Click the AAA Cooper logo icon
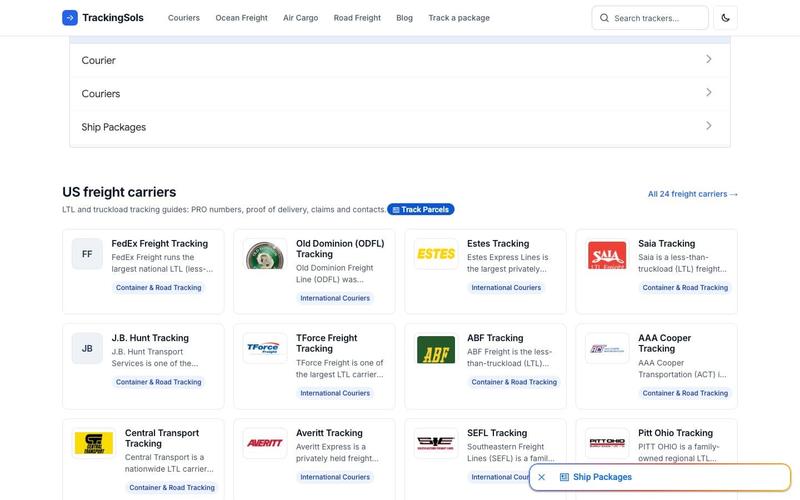Screen dimensions: 800x500 tap(607, 348)
